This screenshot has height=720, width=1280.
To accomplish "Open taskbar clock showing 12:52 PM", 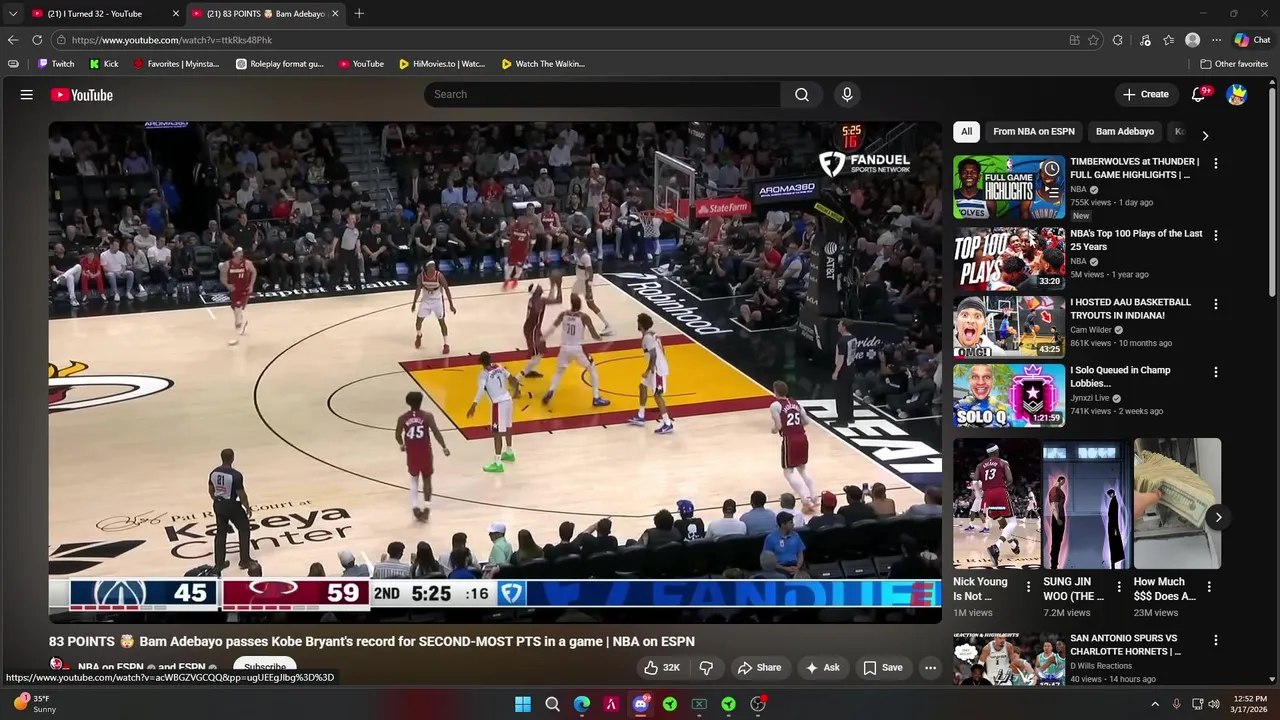I will [x=1250, y=704].
